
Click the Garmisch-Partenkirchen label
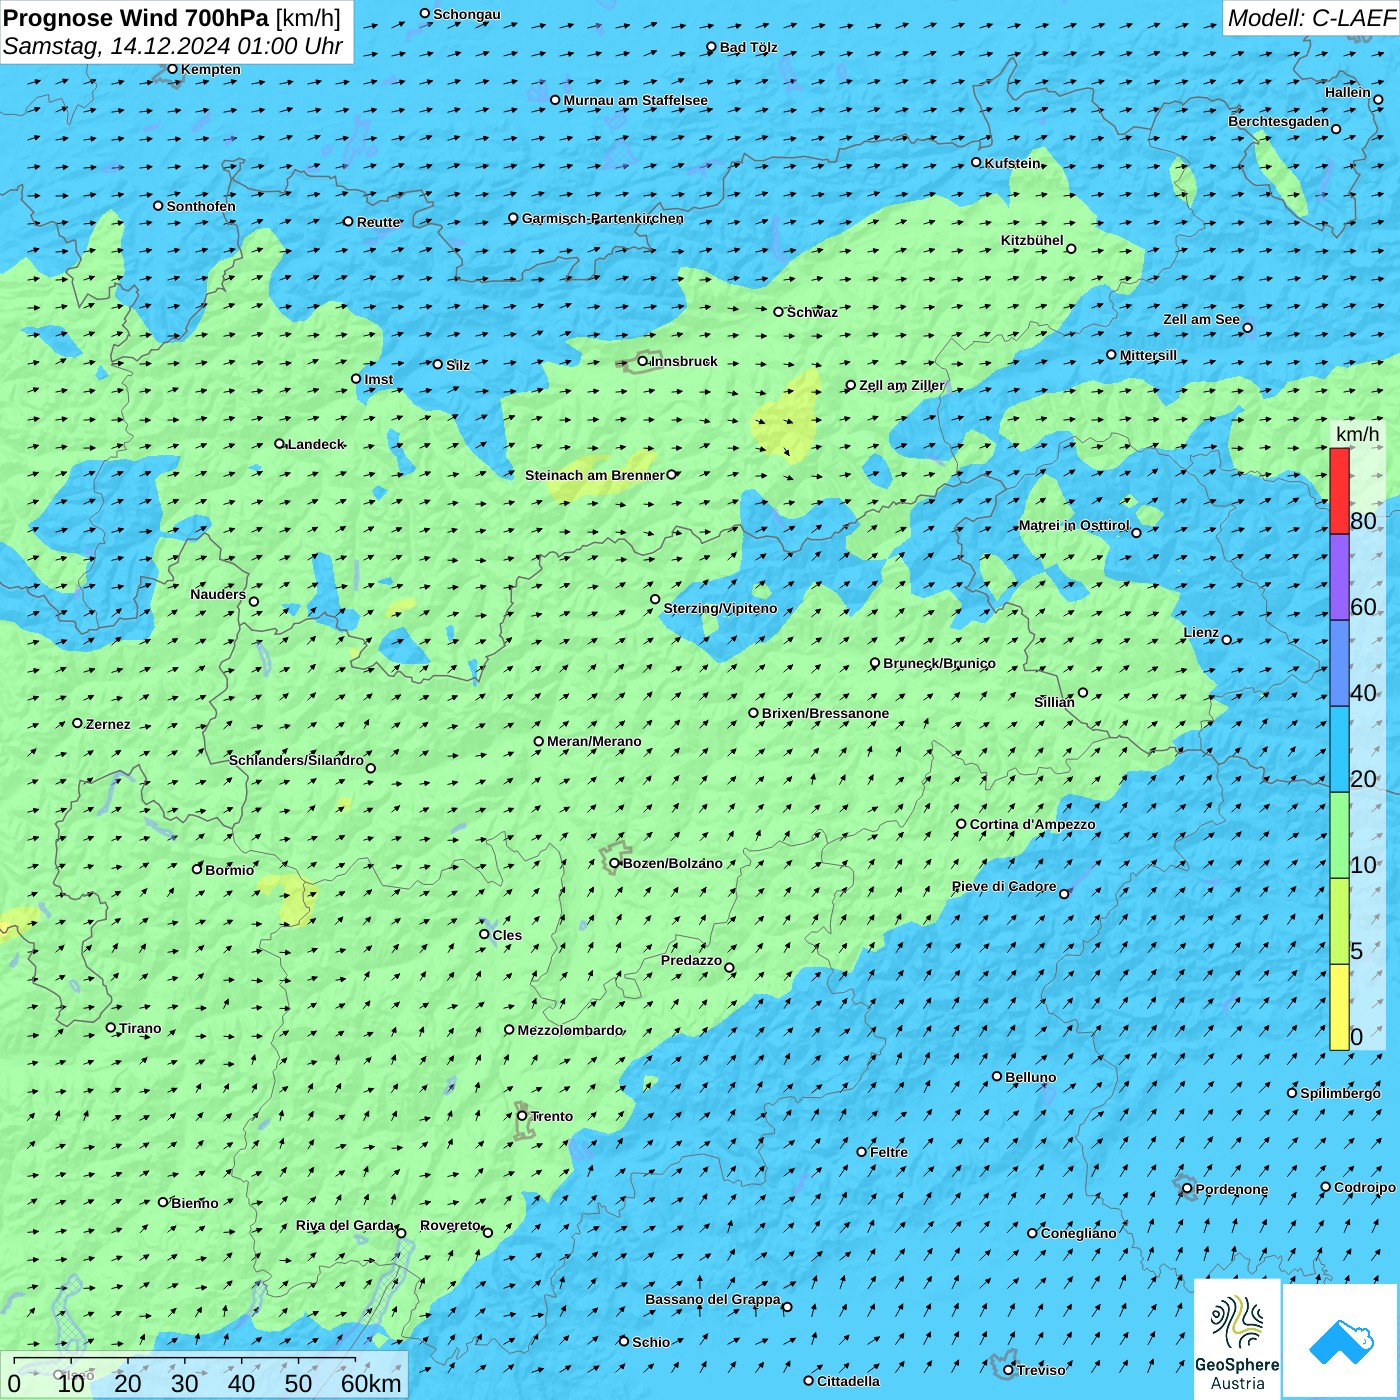click(603, 218)
